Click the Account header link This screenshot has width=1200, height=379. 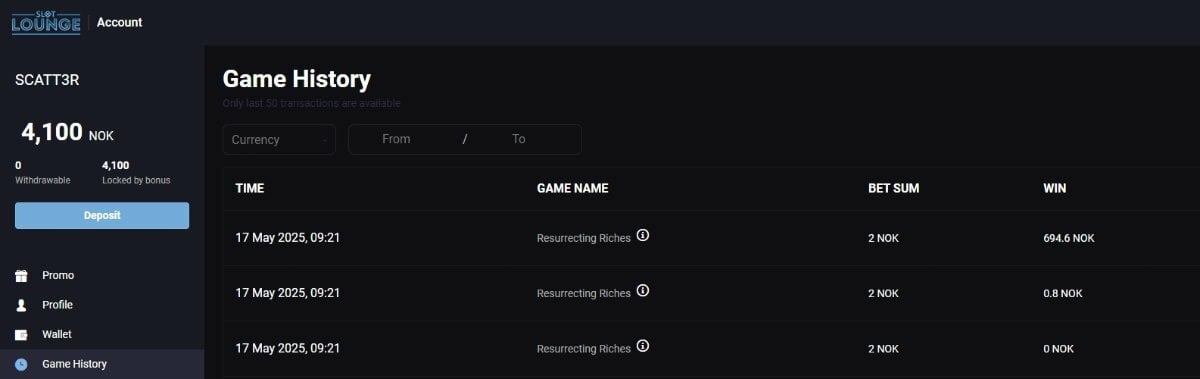[119, 22]
